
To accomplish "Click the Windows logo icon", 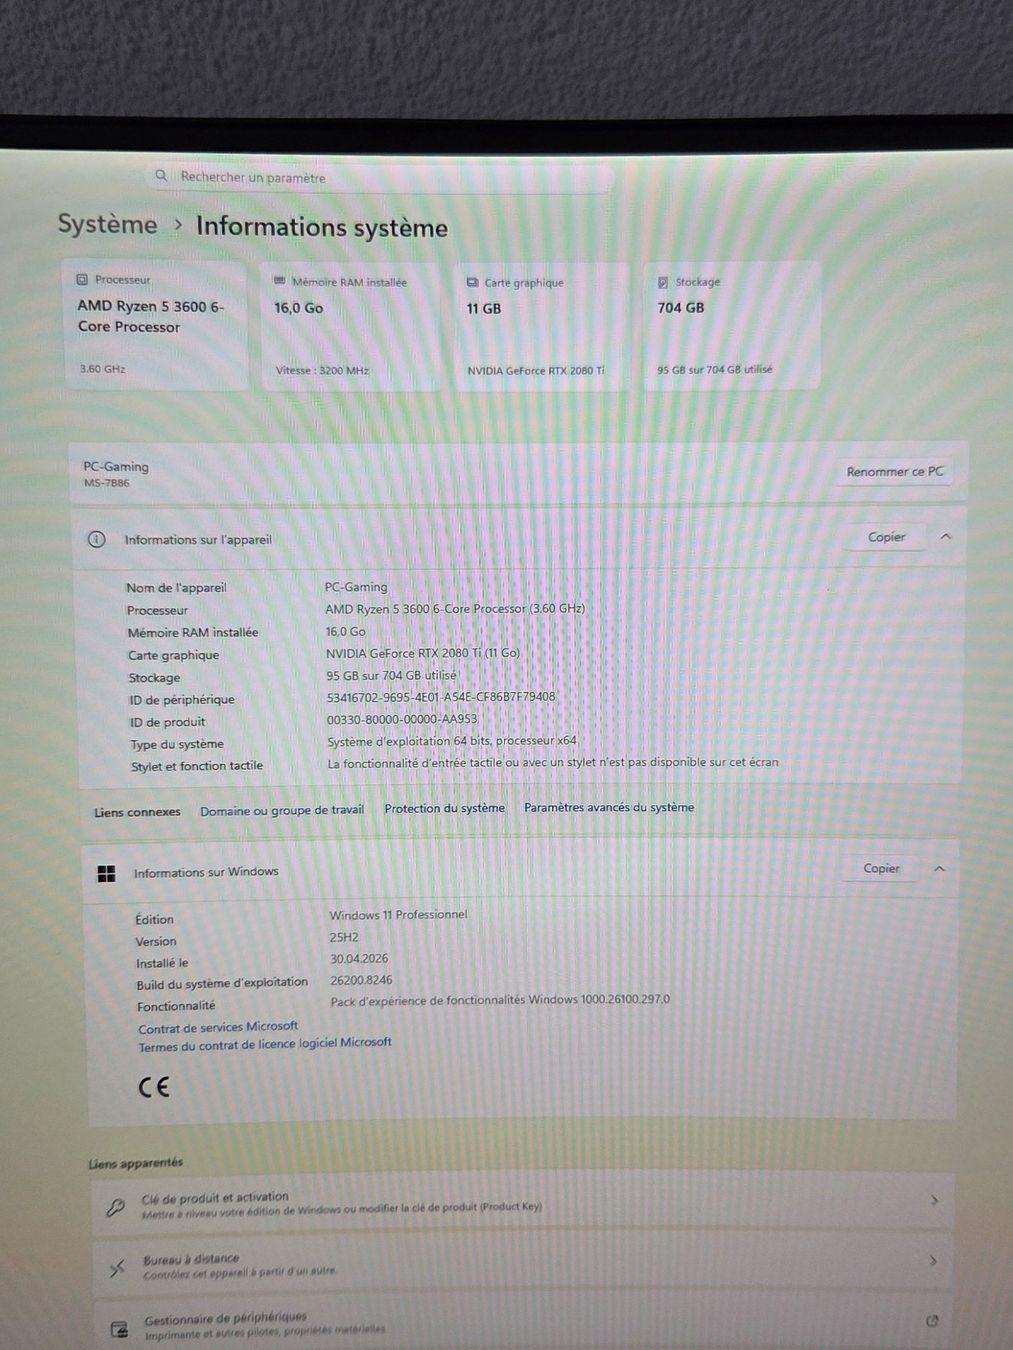I will coord(106,873).
